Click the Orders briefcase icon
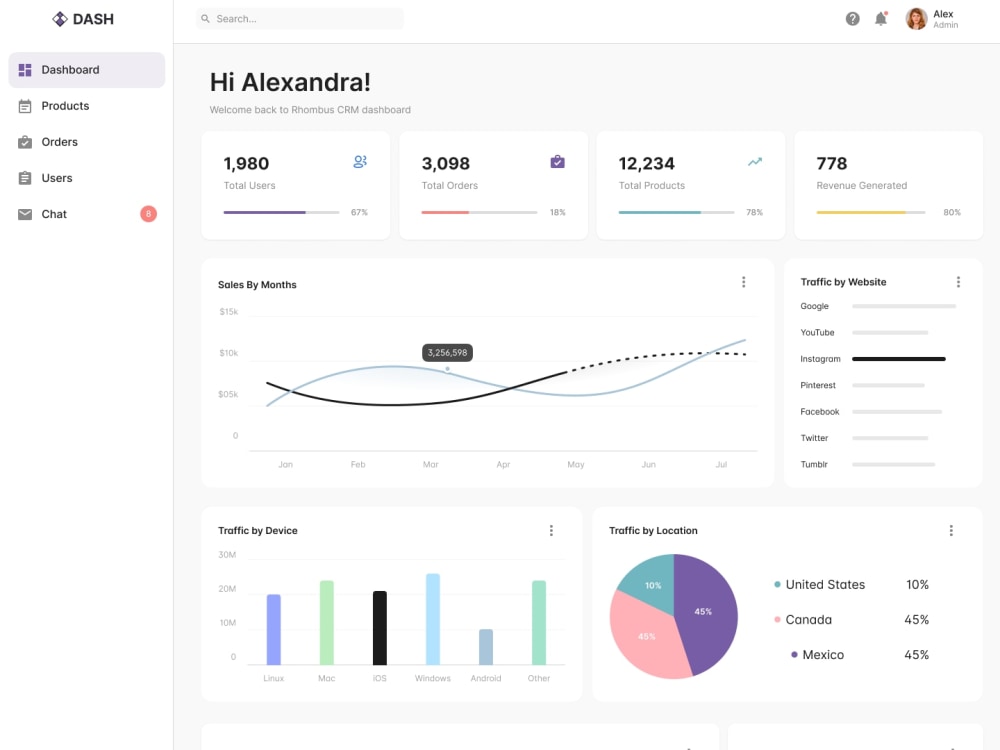 [25, 142]
